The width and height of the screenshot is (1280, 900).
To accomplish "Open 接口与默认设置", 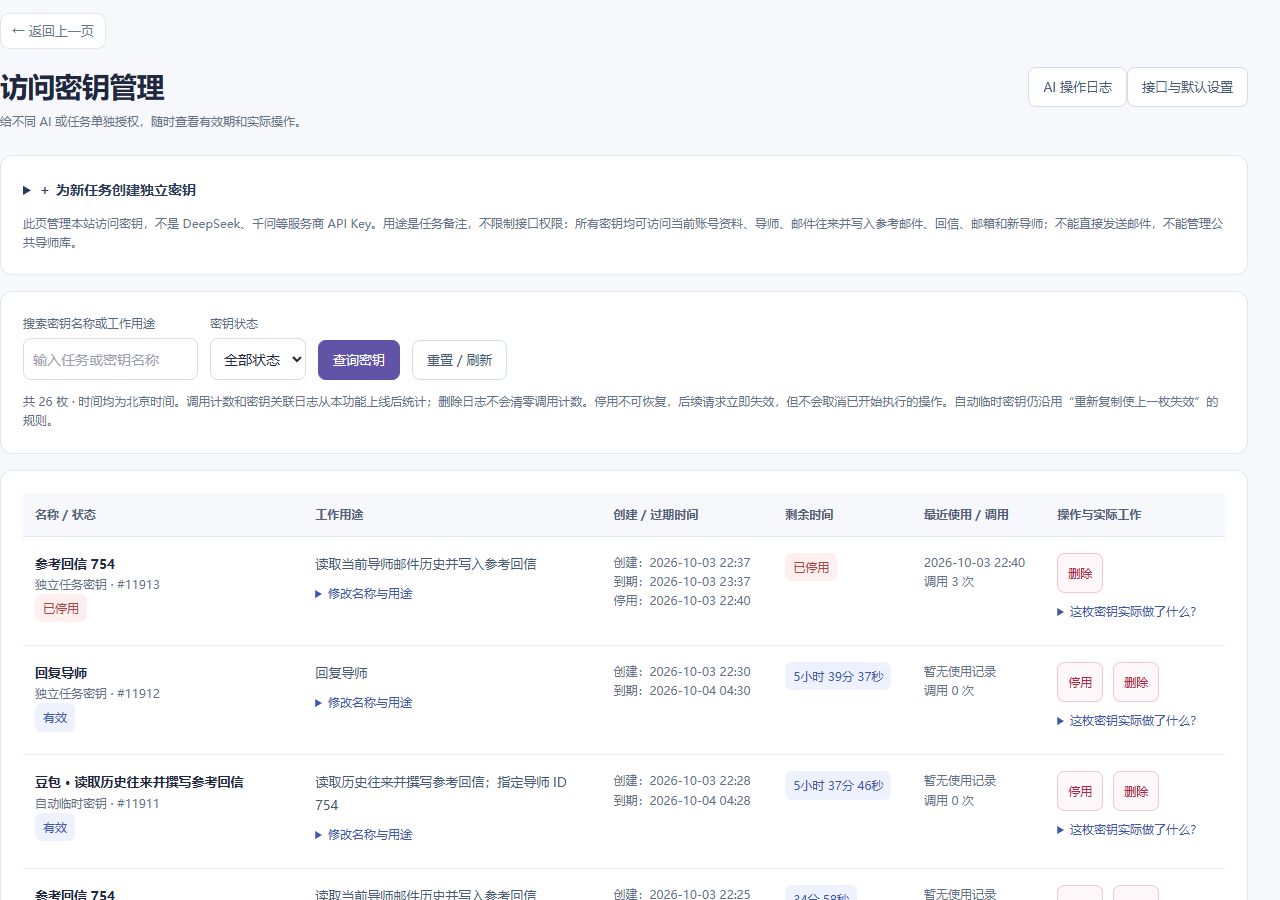I will click(x=1187, y=87).
